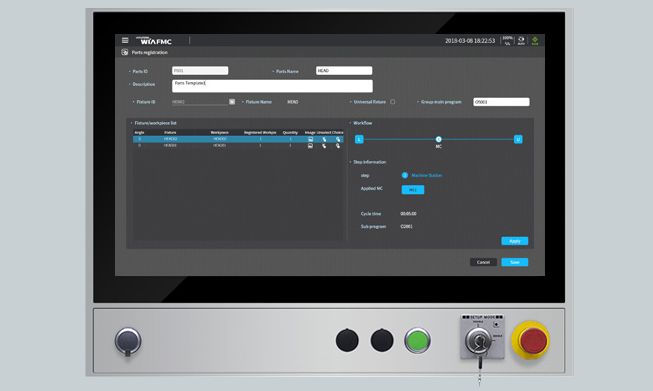Toggle the MC1 applied machine button
The width and height of the screenshot is (653, 391).
click(413, 190)
